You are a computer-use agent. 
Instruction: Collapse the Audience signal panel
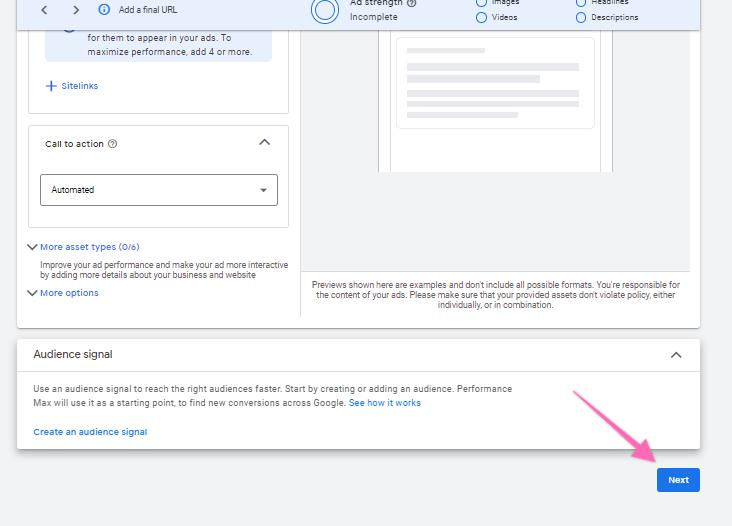tap(676, 355)
